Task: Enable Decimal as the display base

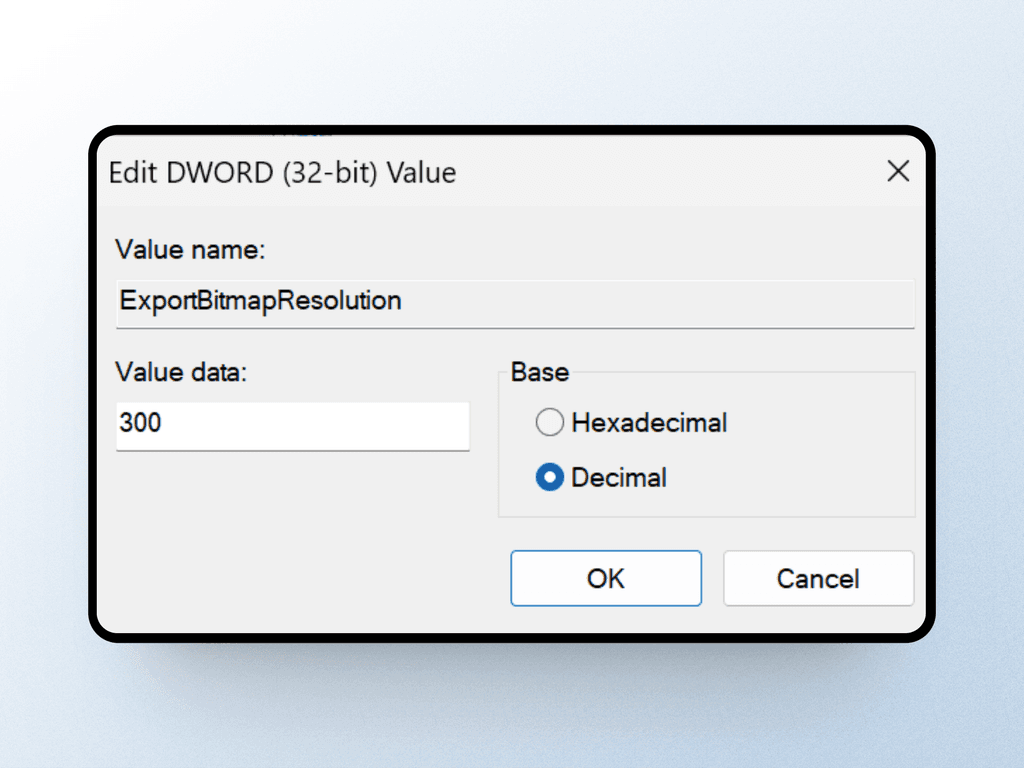Action: tap(549, 477)
